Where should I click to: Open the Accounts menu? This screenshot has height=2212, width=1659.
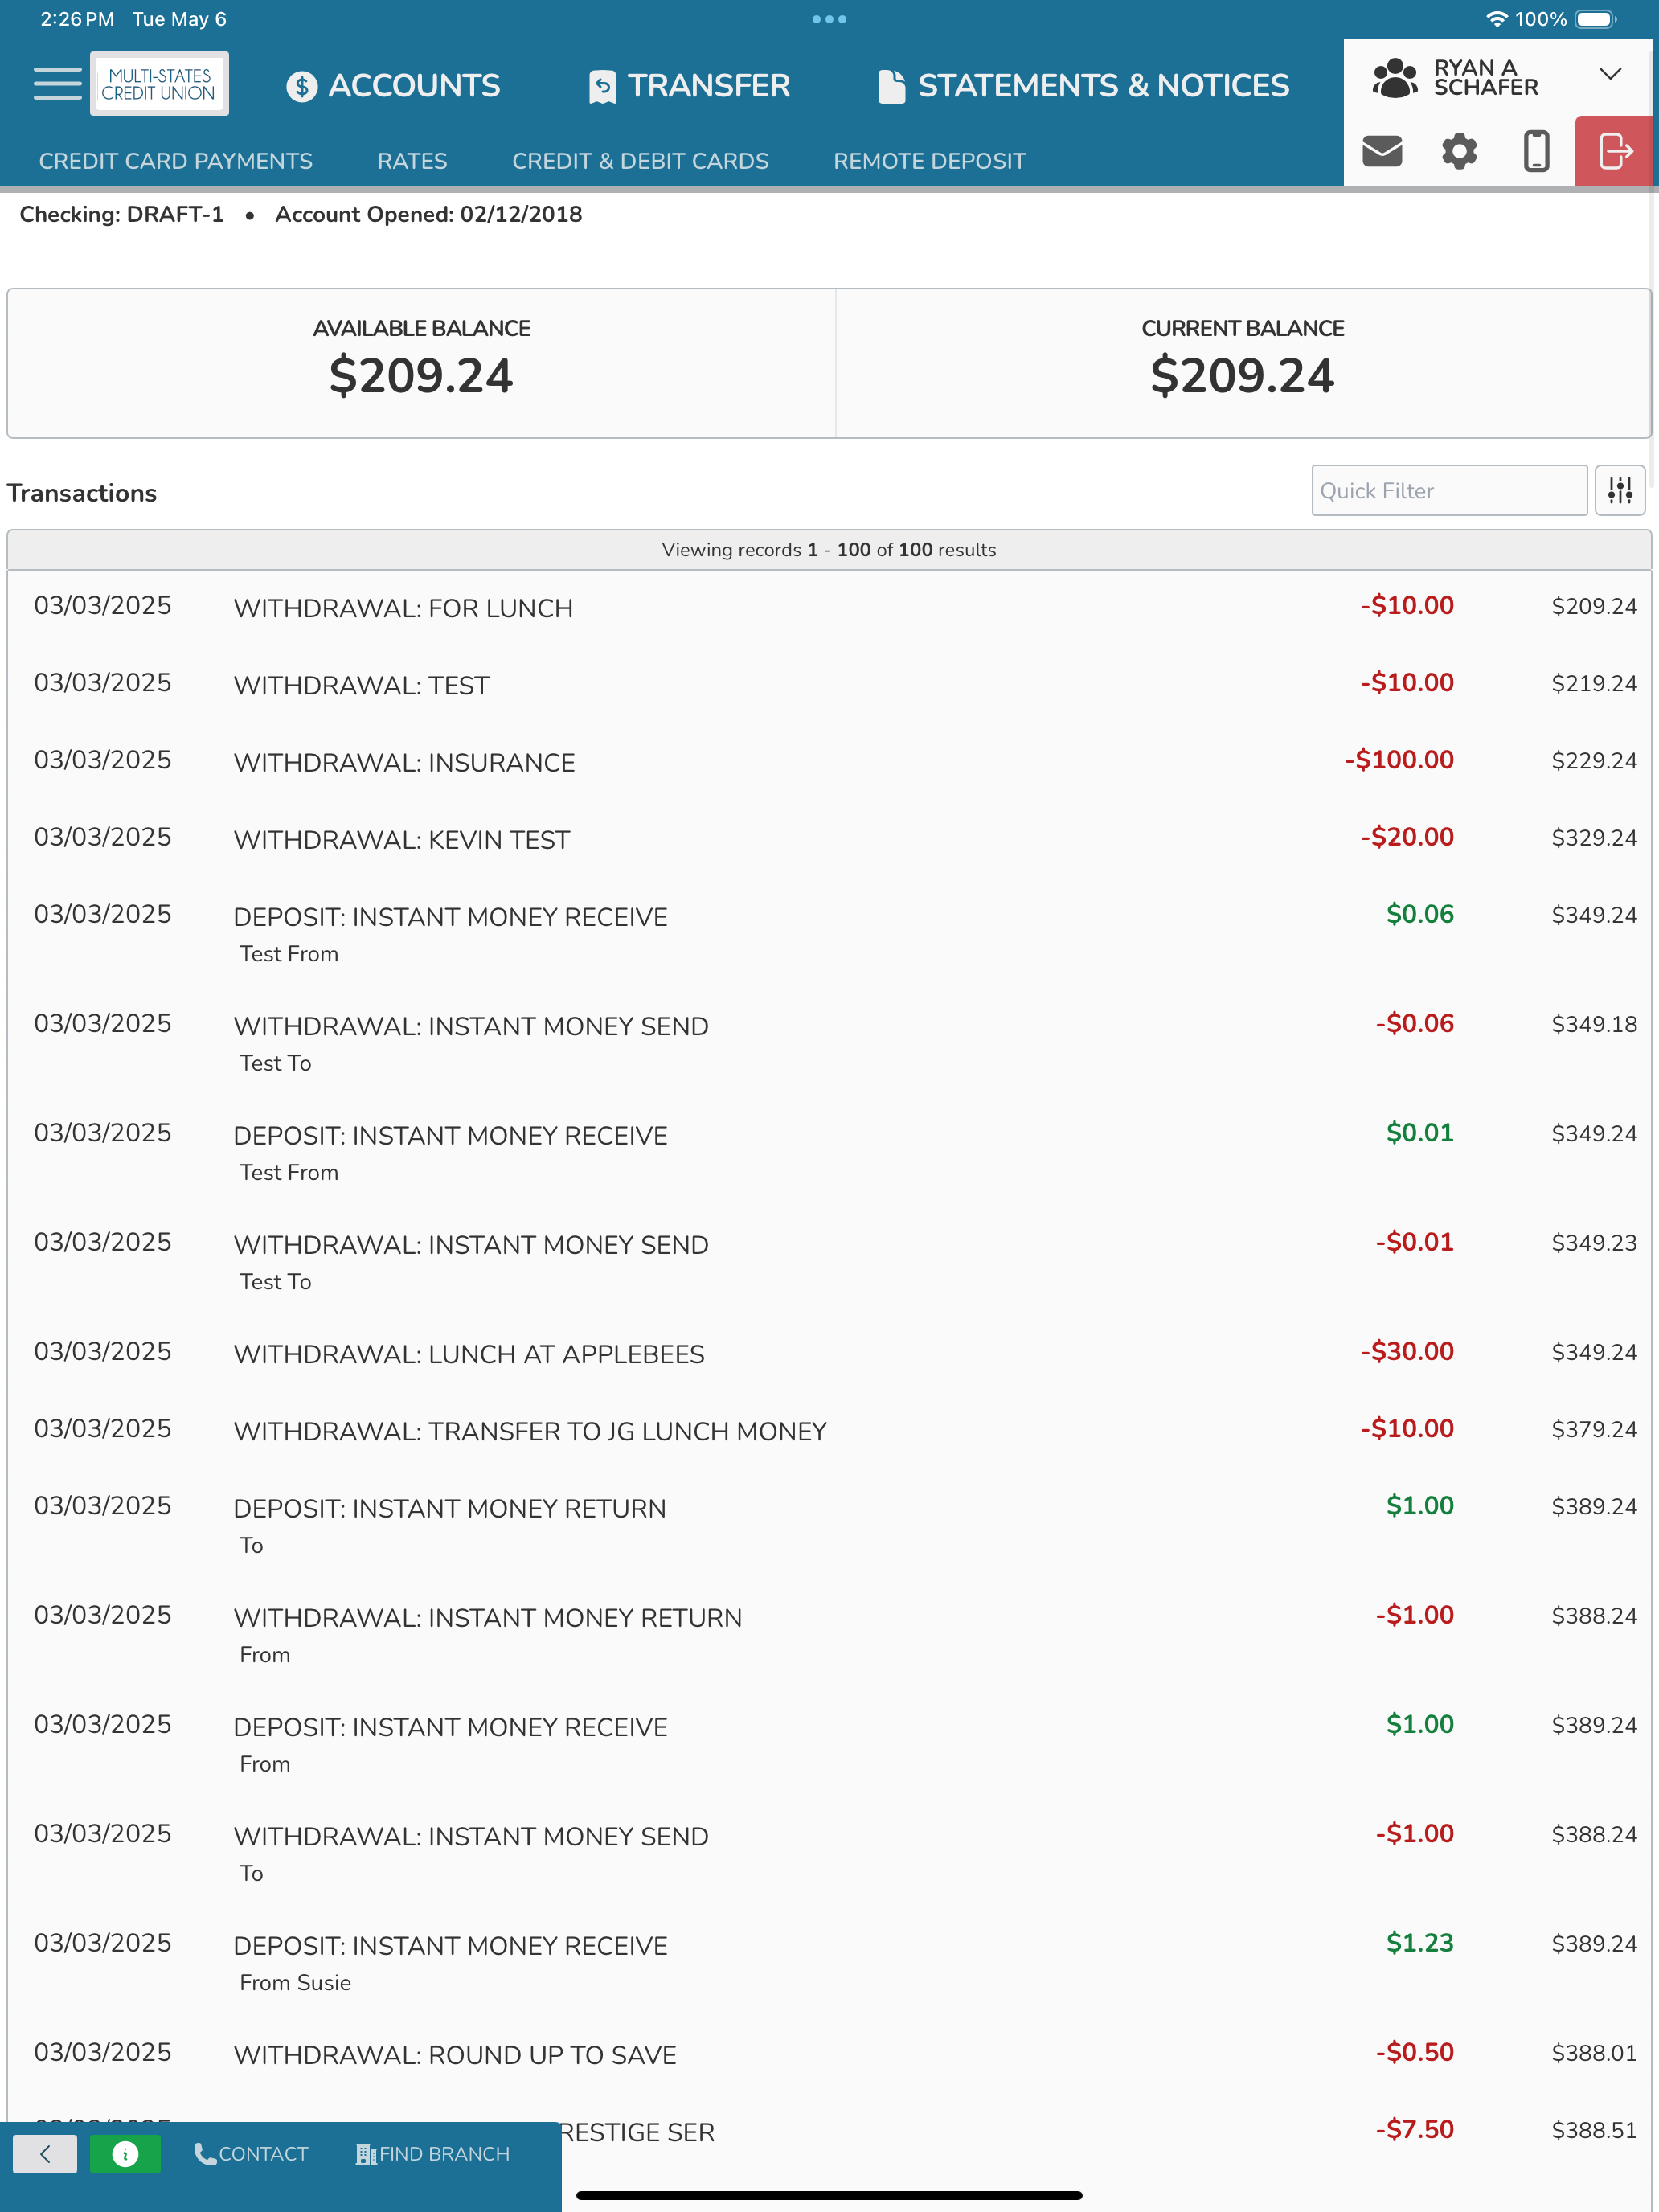(393, 86)
